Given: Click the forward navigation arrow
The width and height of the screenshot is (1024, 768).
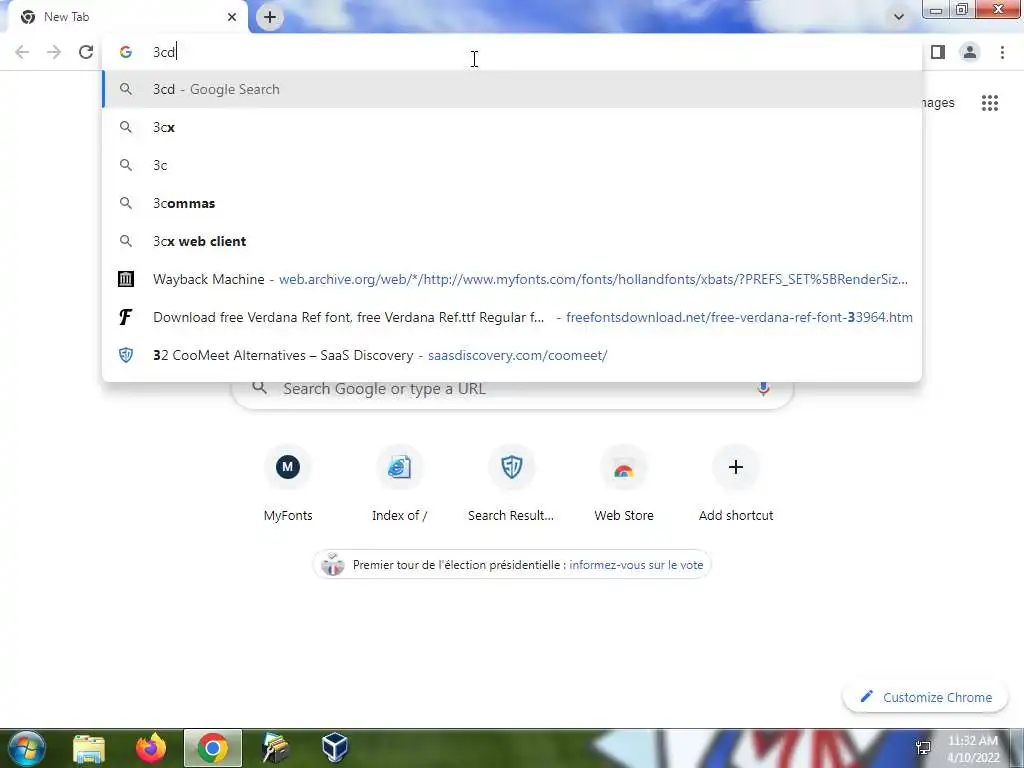Looking at the screenshot, I should tap(54, 52).
